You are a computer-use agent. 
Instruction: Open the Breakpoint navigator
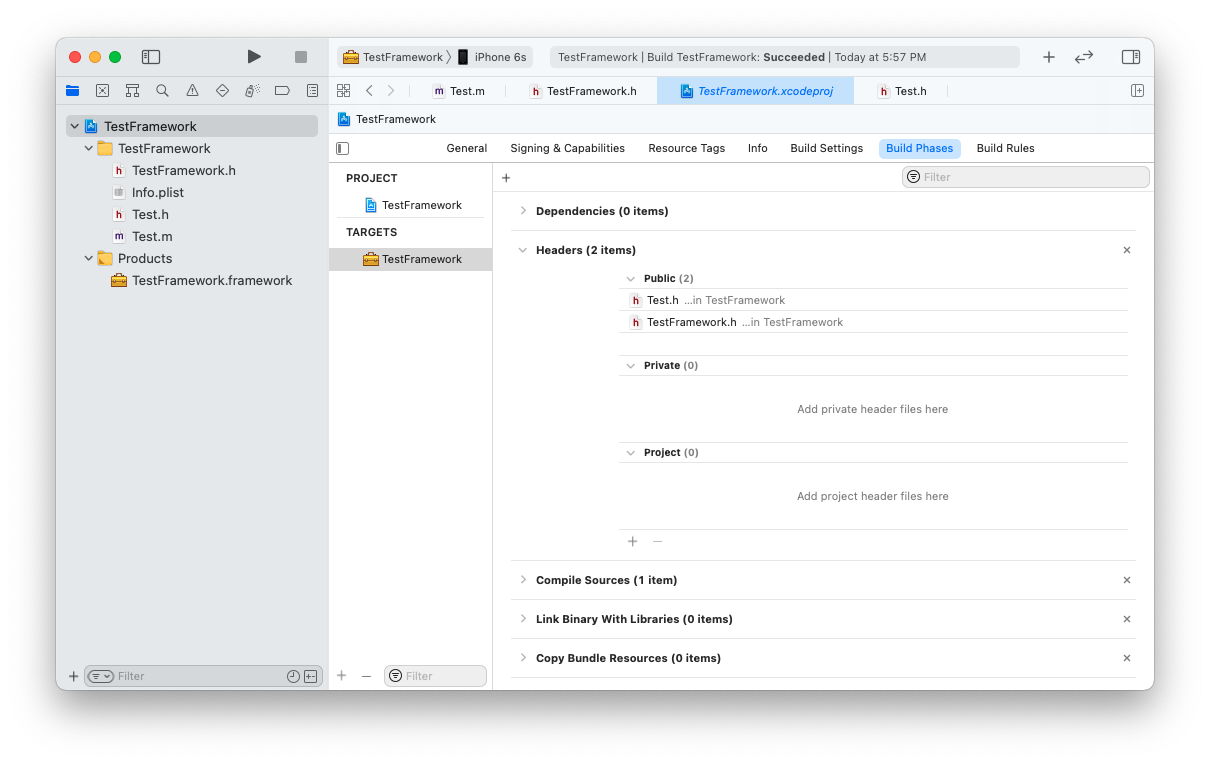[282, 90]
